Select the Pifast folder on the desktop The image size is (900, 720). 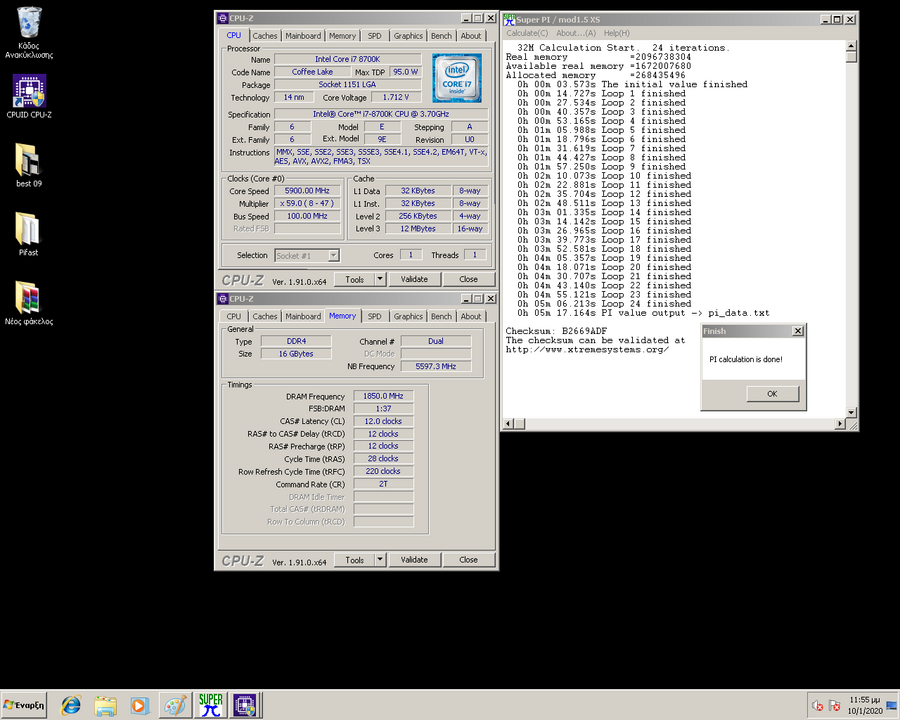coord(29,234)
